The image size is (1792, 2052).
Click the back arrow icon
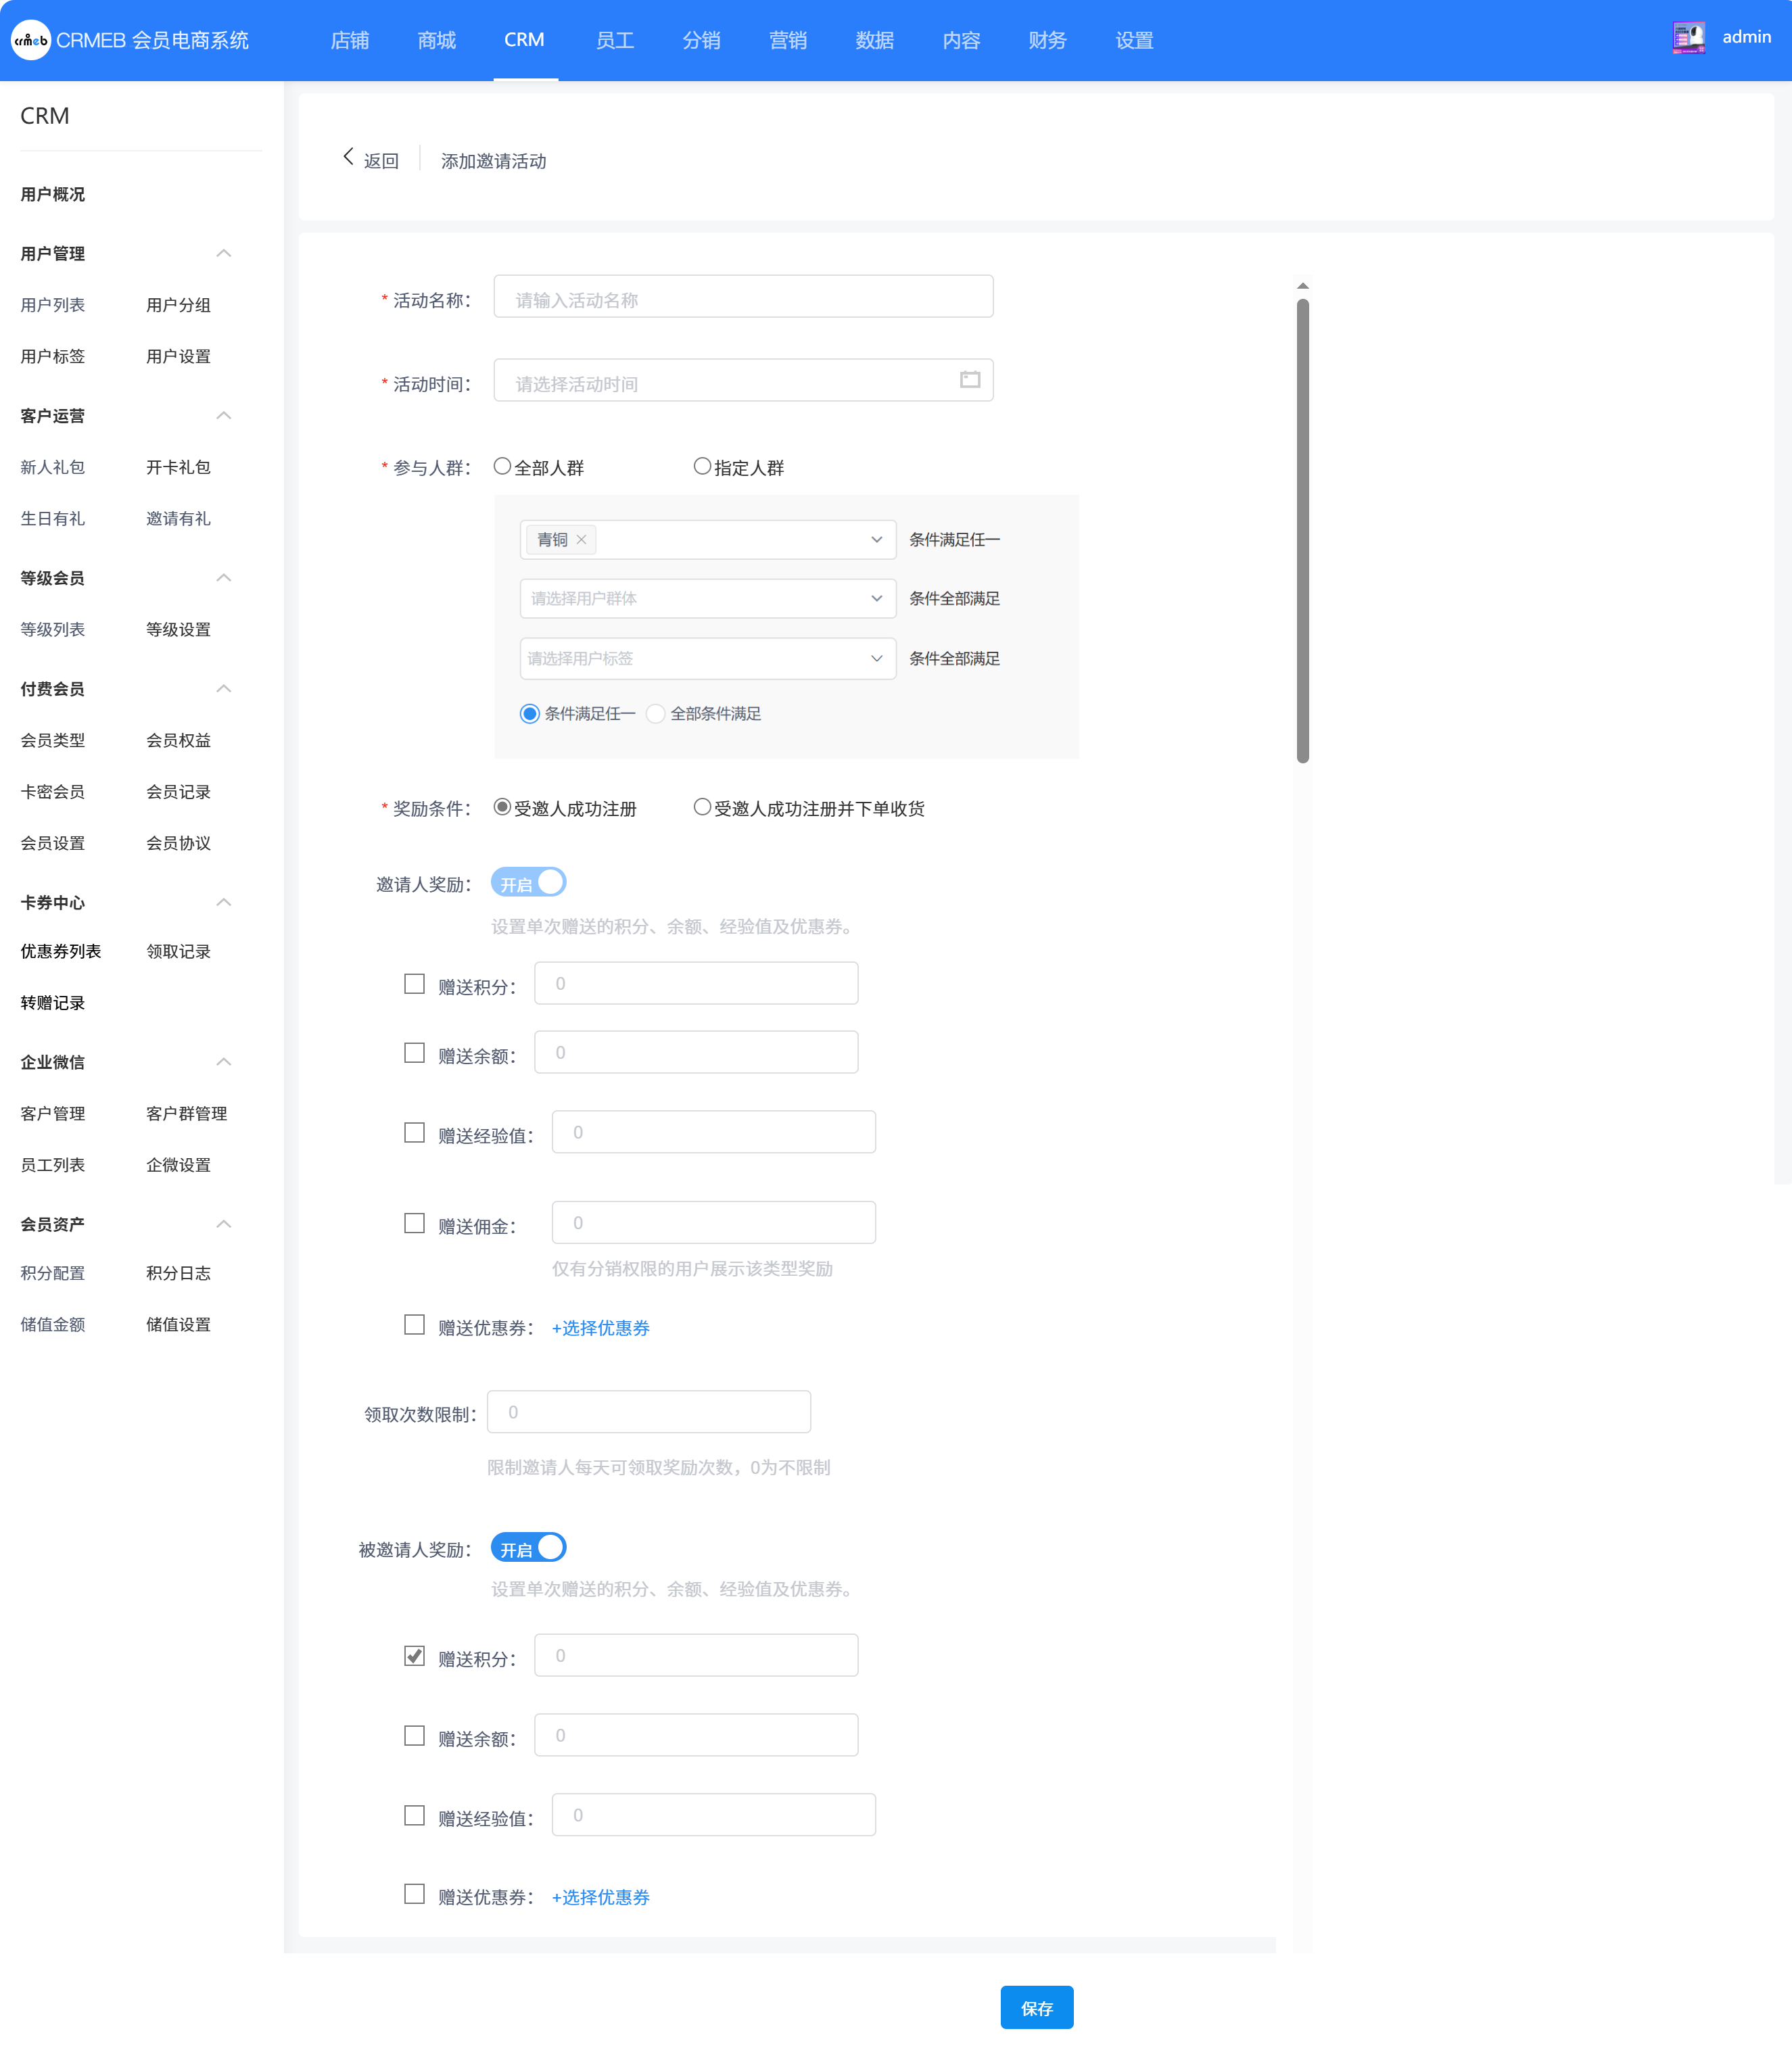click(x=348, y=157)
